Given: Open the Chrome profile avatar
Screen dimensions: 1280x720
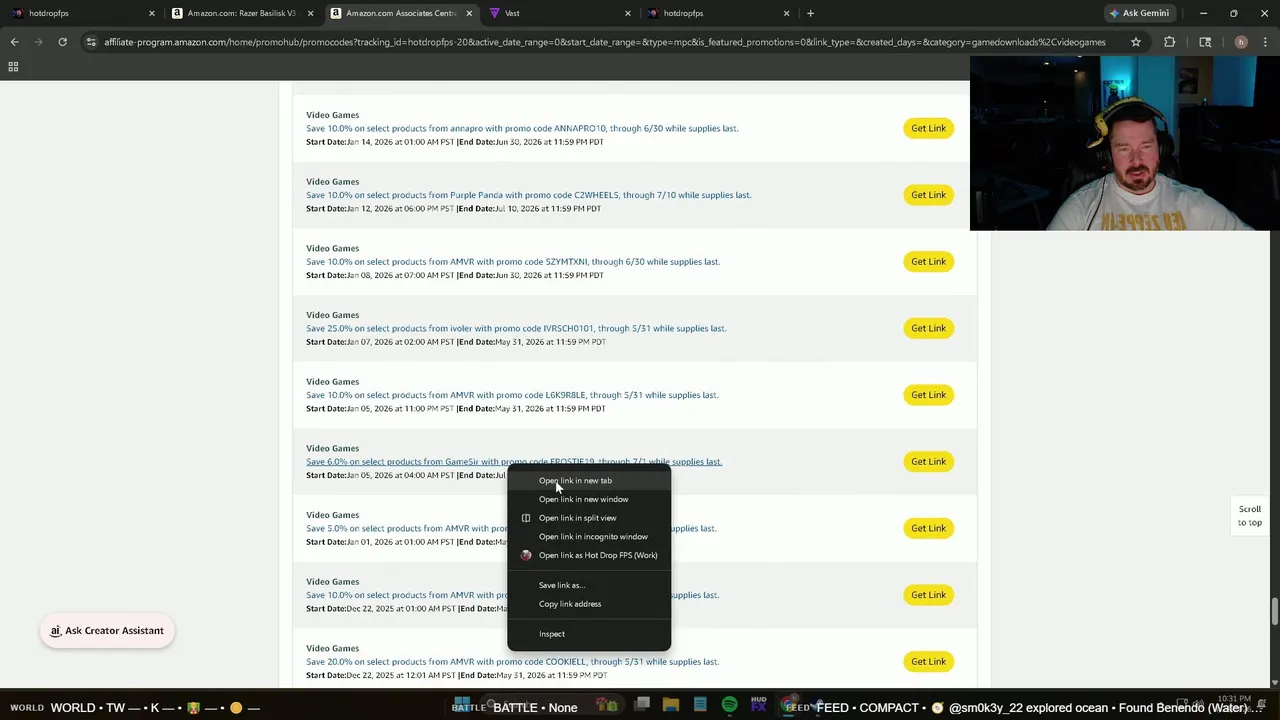Looking at the screenshot, I should (x=1241, y=42).
